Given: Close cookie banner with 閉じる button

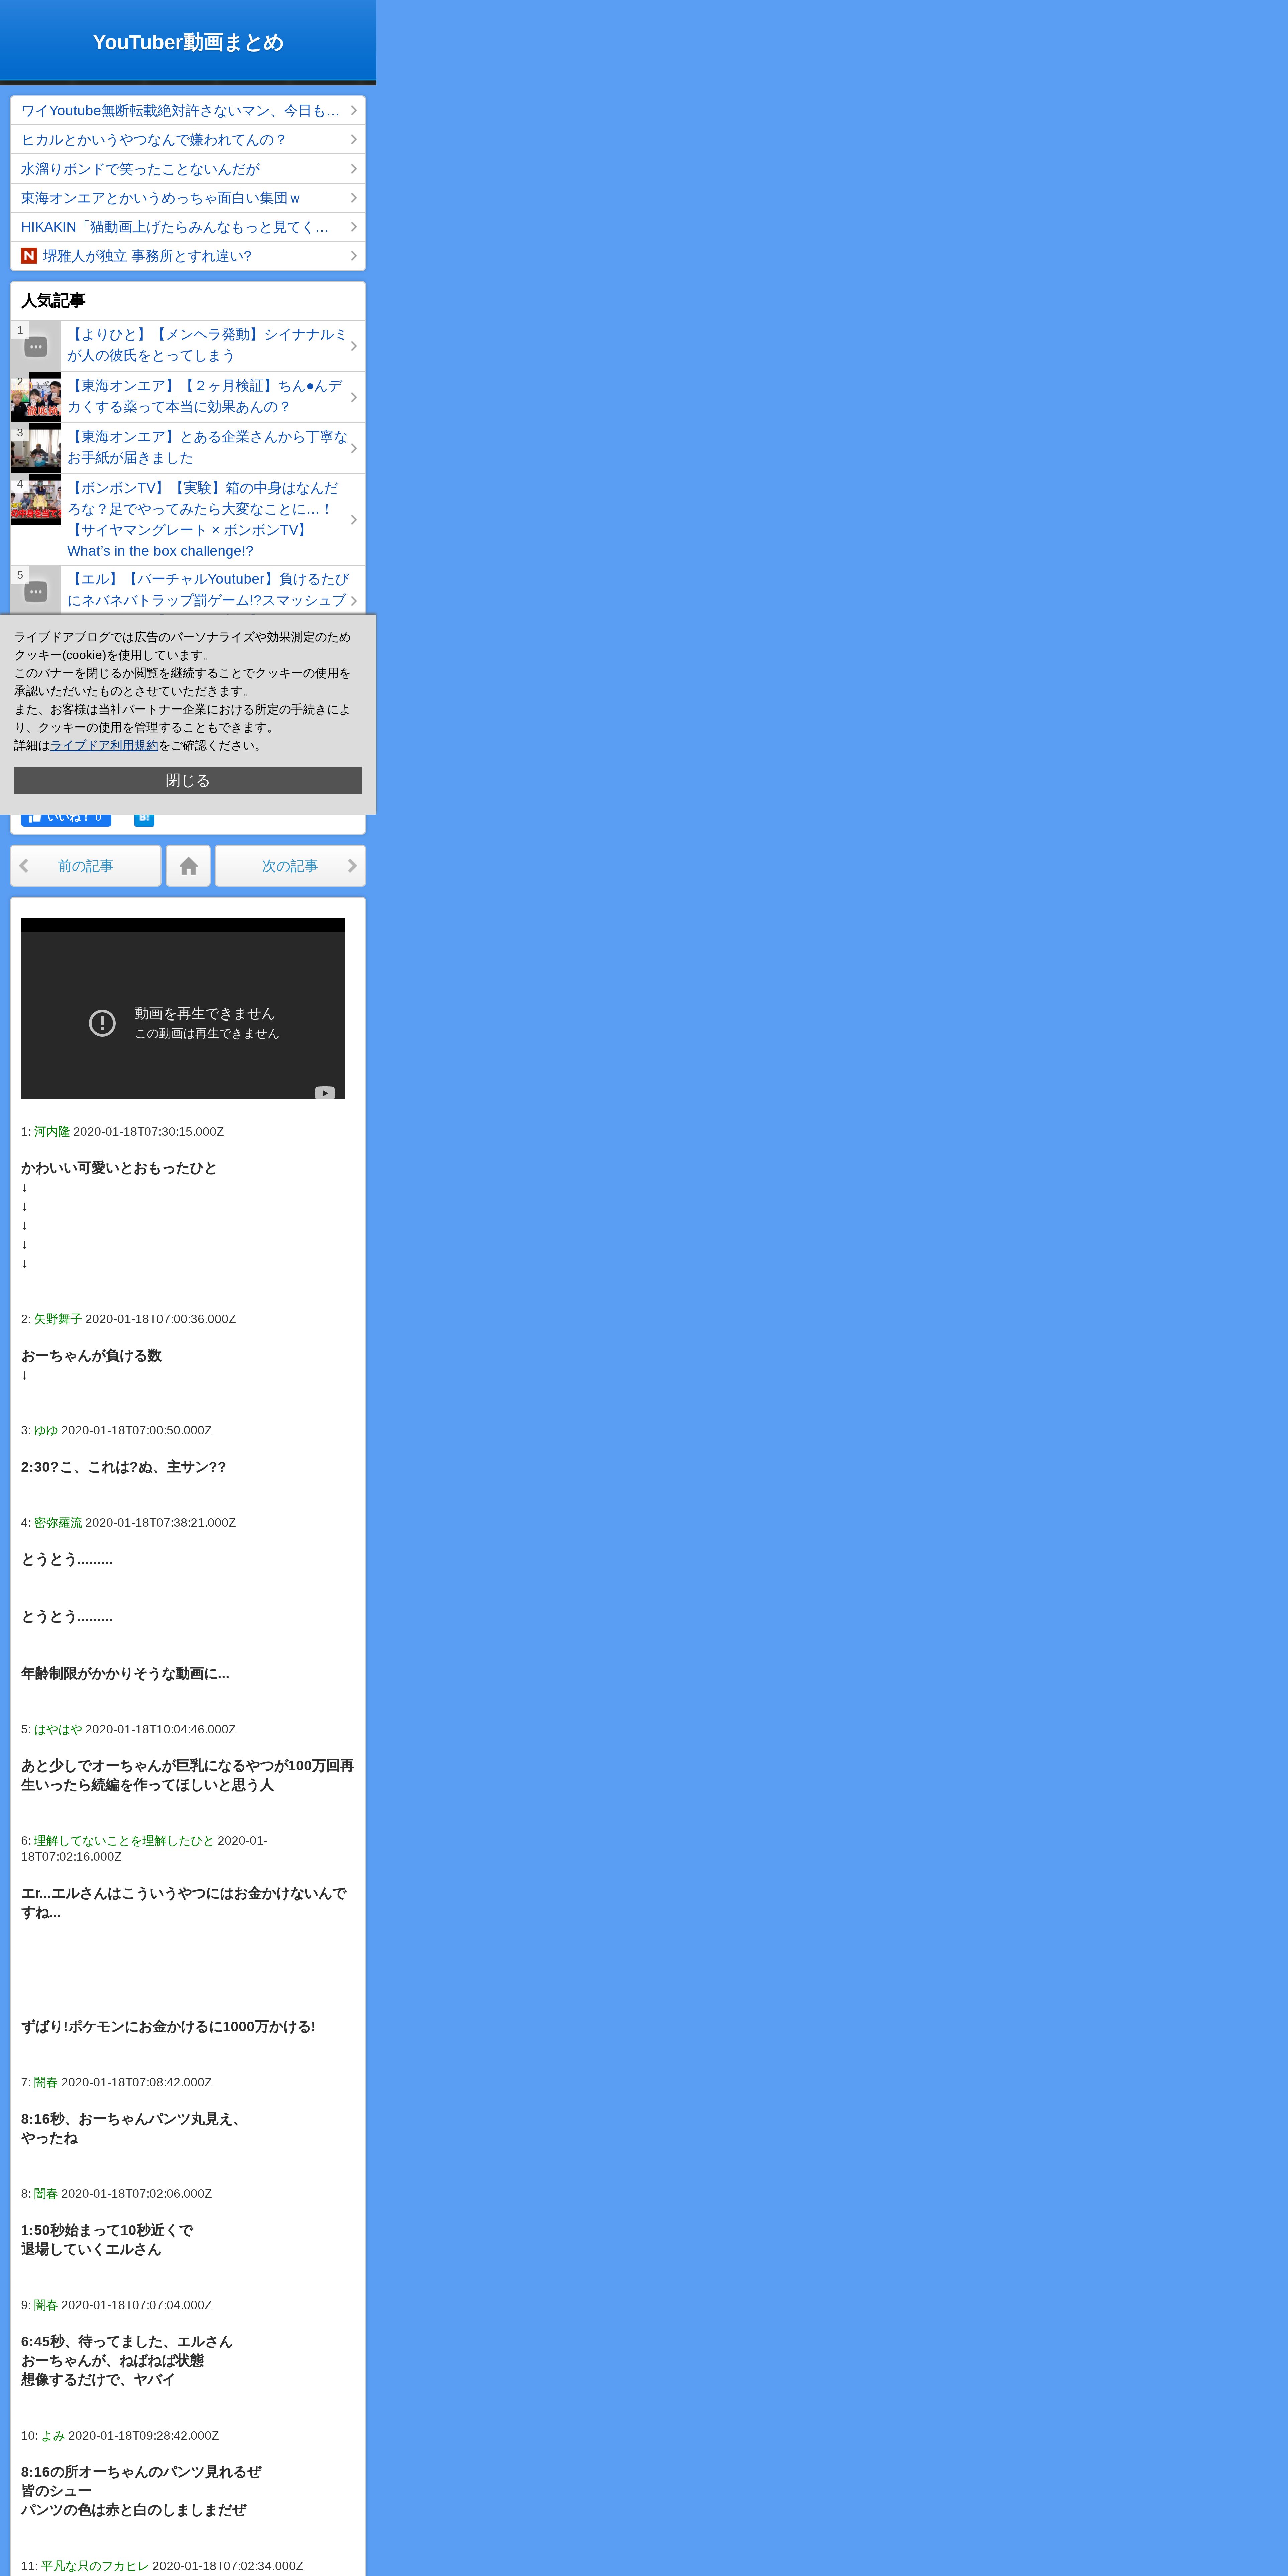Looking at the screenshot, I should pos(188,781).
